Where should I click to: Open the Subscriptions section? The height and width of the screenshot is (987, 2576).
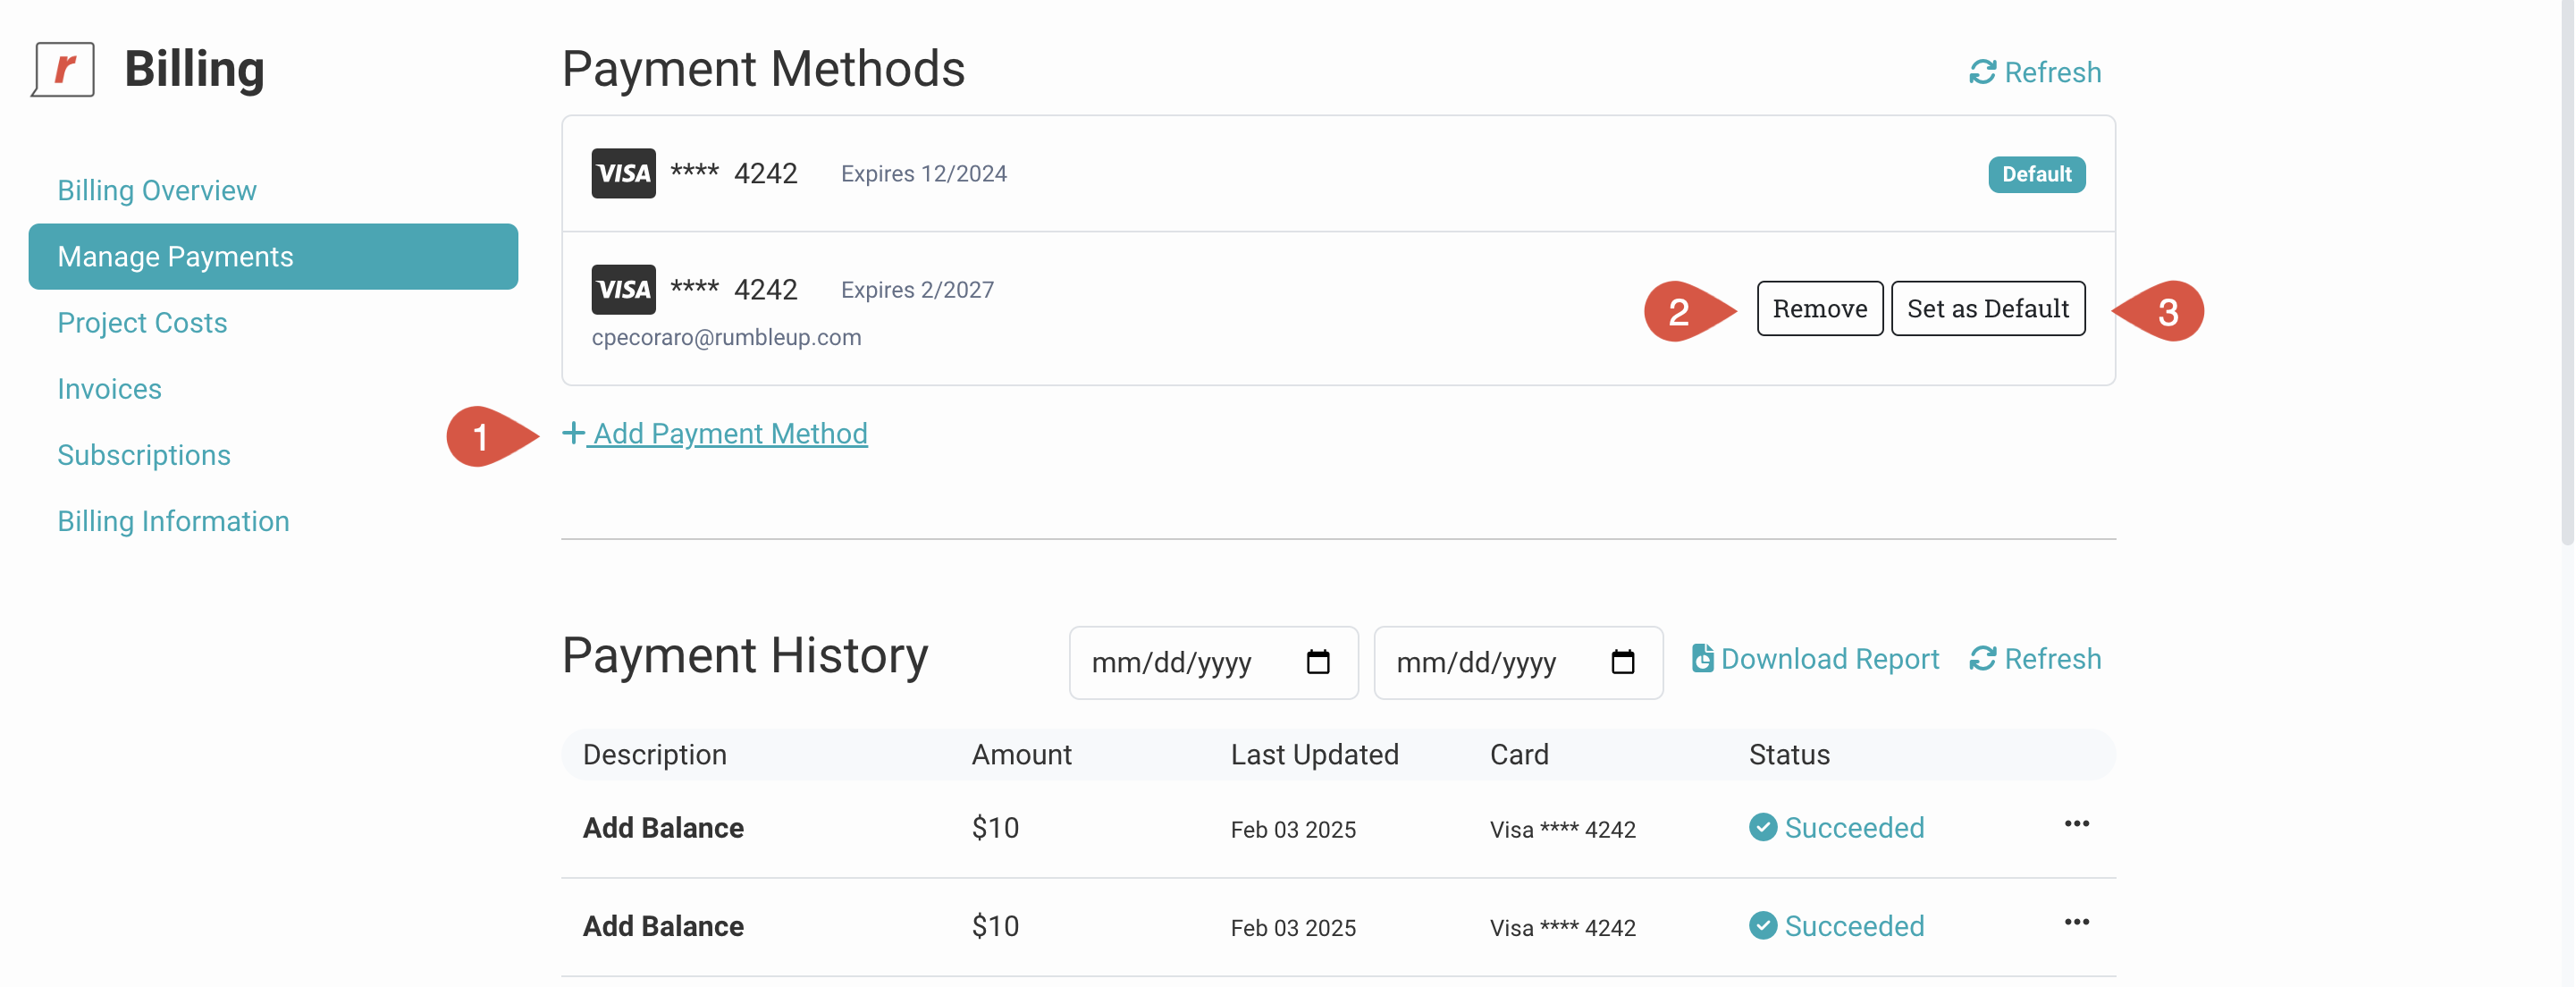click(144, 454)
